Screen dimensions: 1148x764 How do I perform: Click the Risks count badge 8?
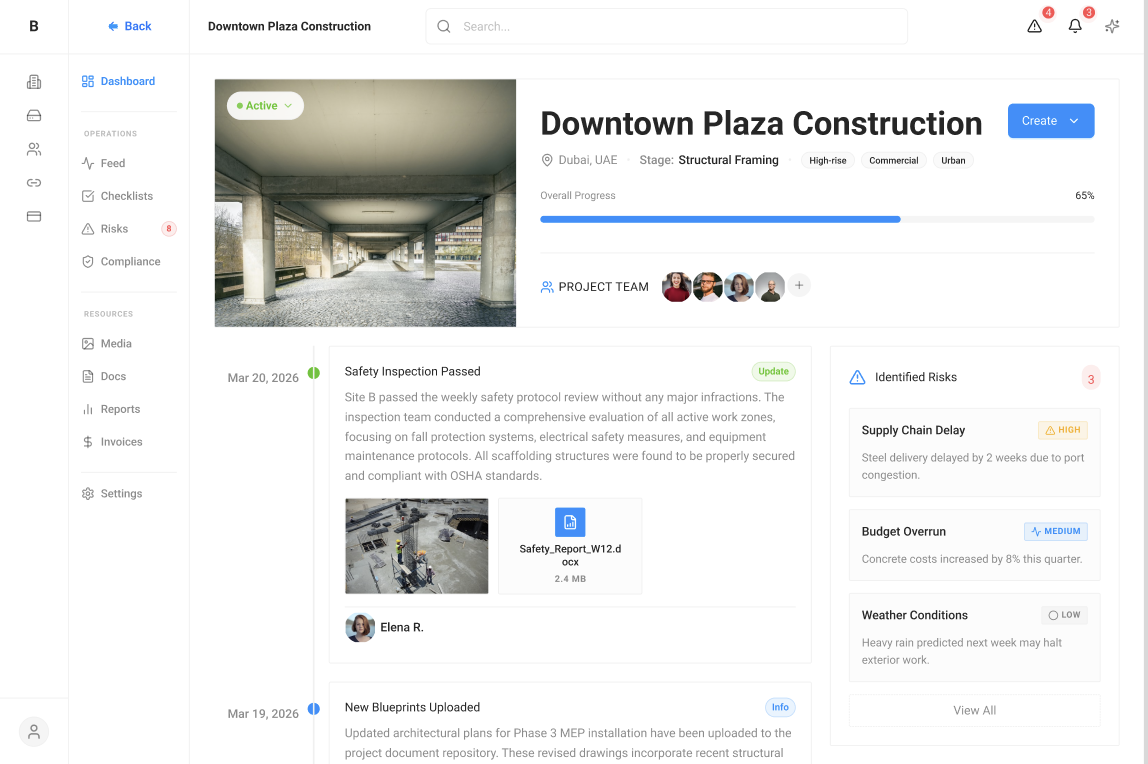pyautogui.click(x=169, y=229)
